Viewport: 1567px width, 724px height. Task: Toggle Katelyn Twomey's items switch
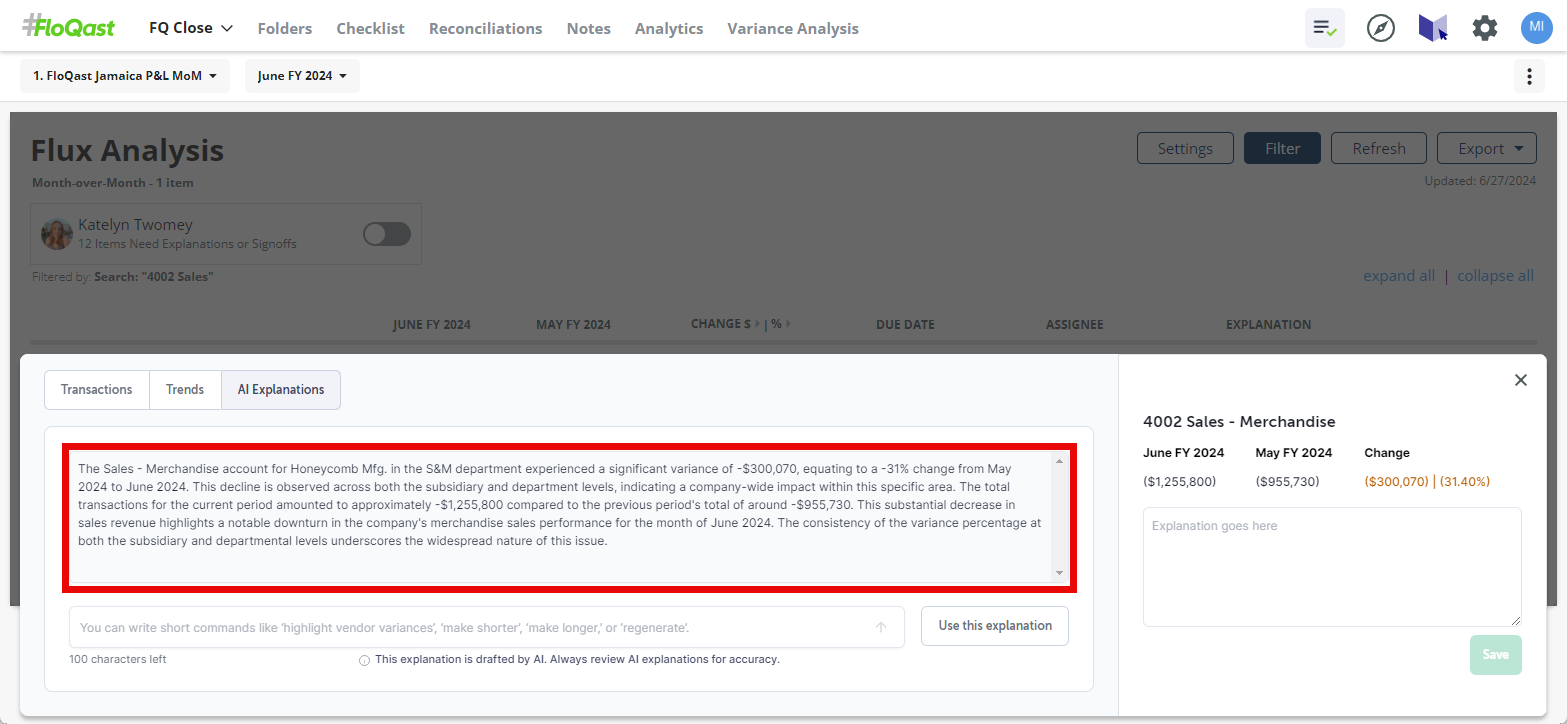pos(386,234)
